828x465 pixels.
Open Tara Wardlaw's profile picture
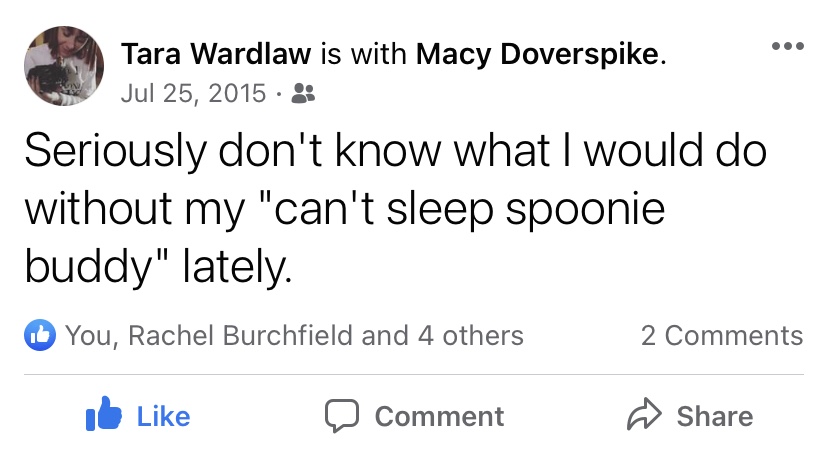click(64, 67)
